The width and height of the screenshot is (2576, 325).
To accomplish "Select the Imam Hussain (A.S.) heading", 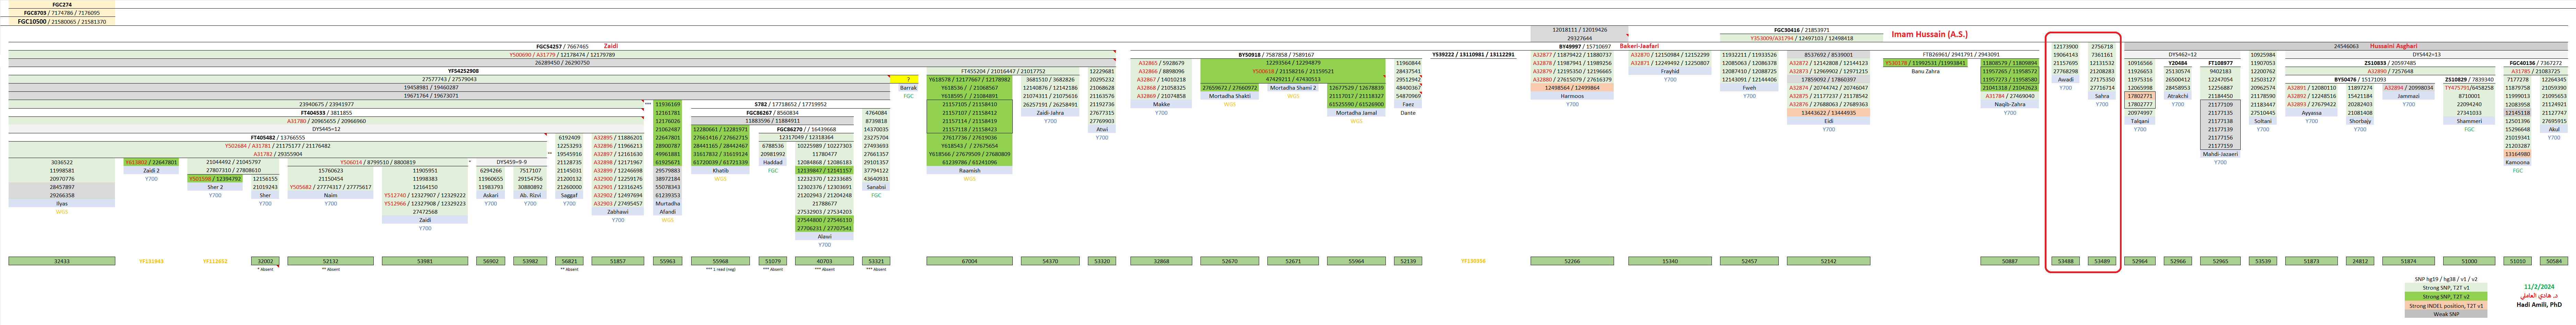I will [1929, 34].
